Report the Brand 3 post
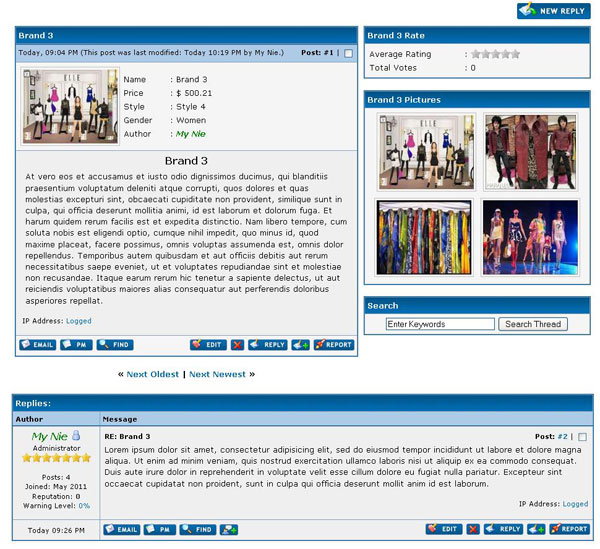Viewport: 600px width, 549px height. 334,345
